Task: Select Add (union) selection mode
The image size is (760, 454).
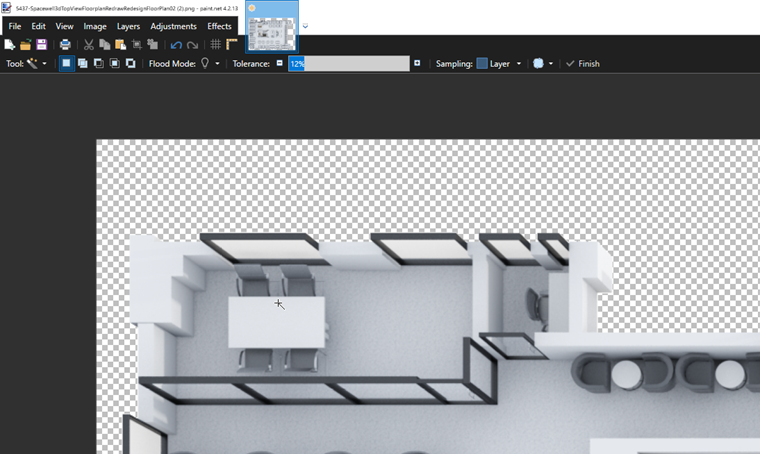Action: point(83,63)
